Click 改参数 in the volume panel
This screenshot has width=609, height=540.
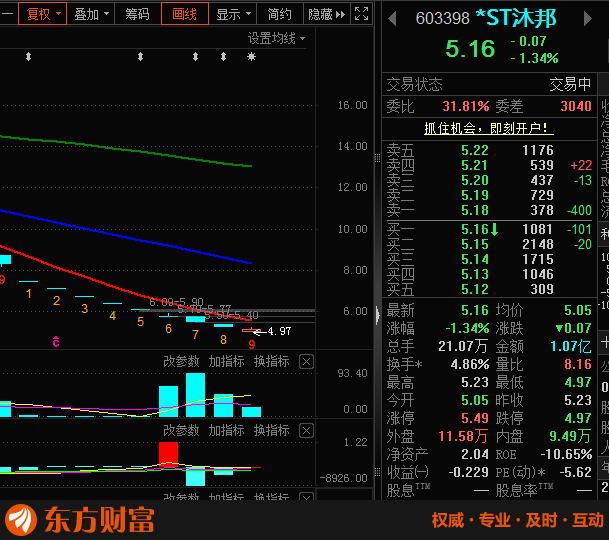pos(181,361)
